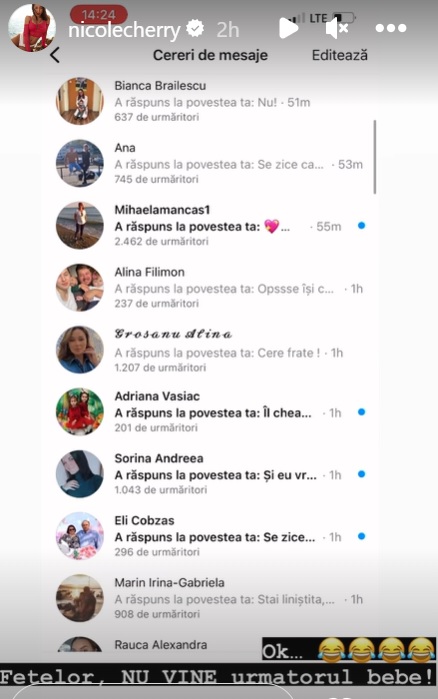438x699 pixels.
Task: Click Sorina Andreea's unread blue dot
Action: (x=361, y=474)
